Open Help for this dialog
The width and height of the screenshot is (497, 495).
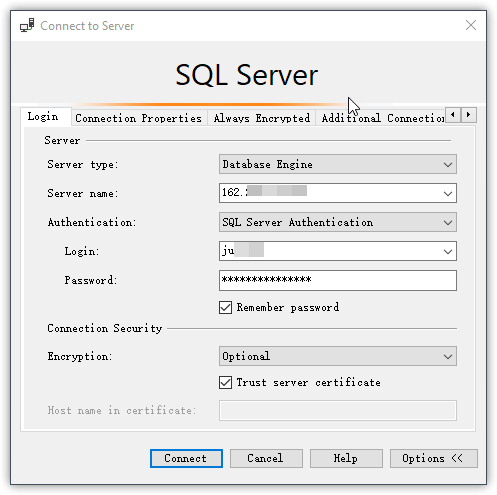[346, 458]
